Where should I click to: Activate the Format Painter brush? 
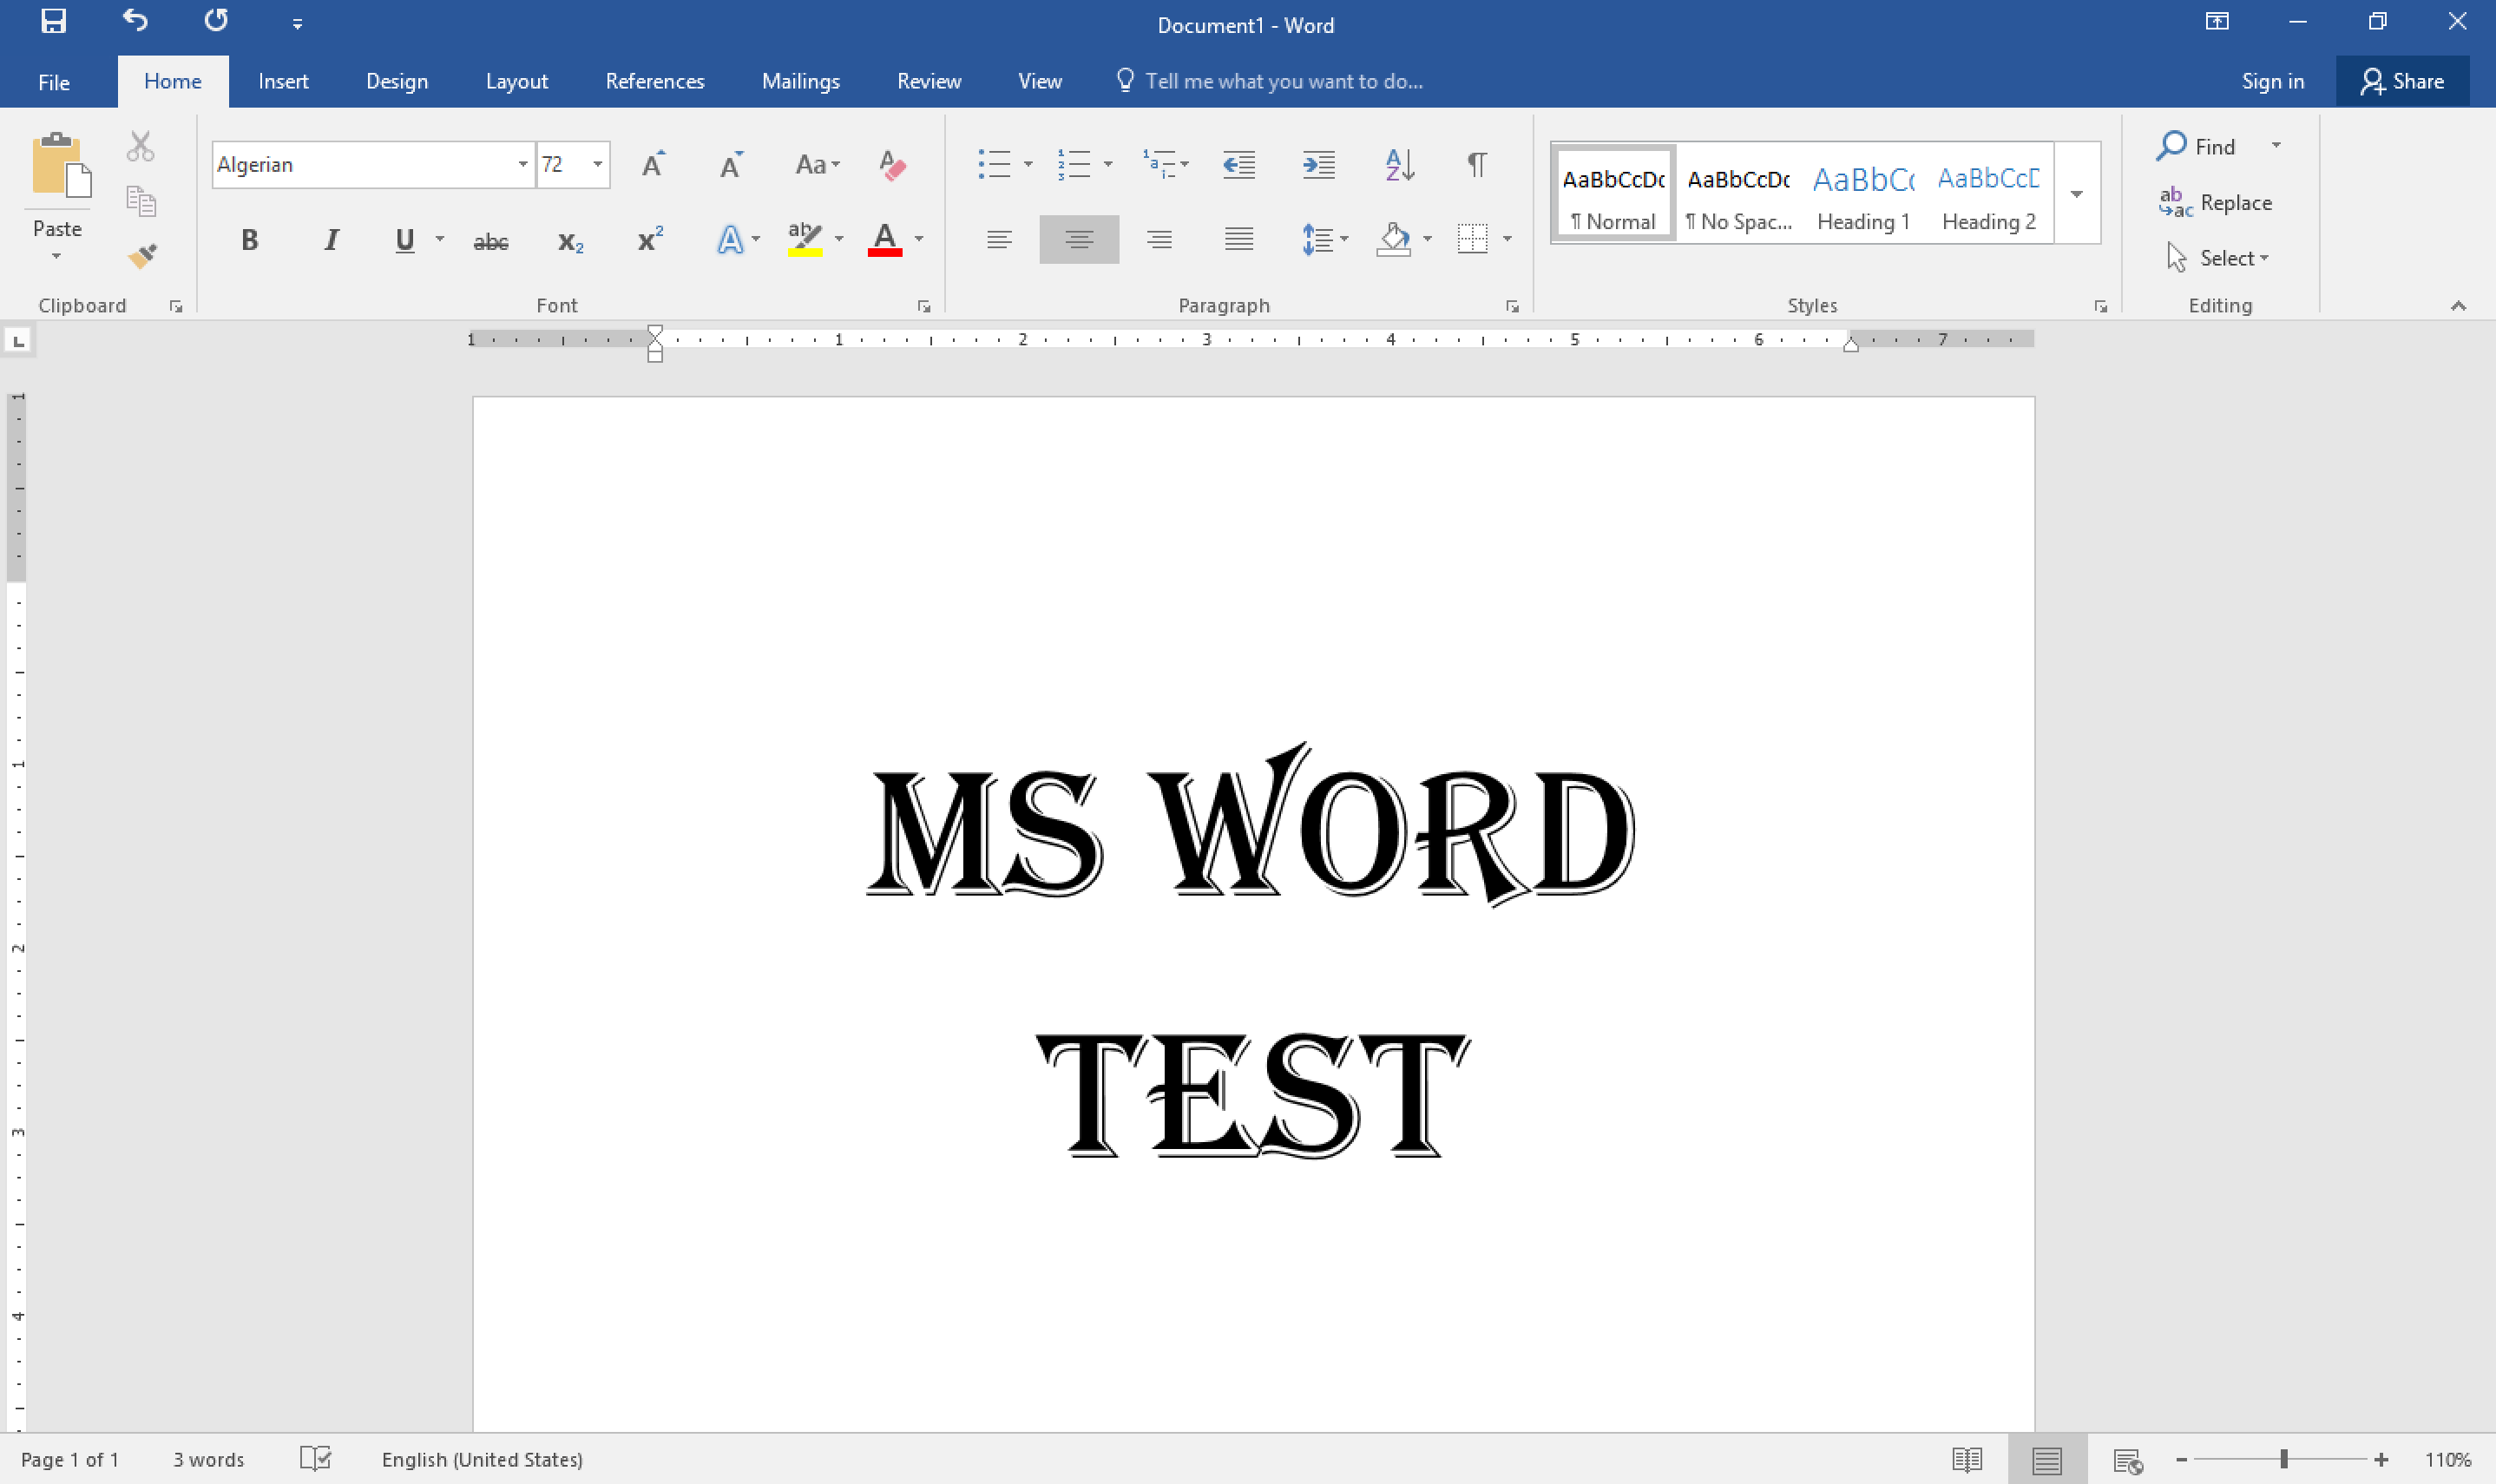(x=143, y=256)
